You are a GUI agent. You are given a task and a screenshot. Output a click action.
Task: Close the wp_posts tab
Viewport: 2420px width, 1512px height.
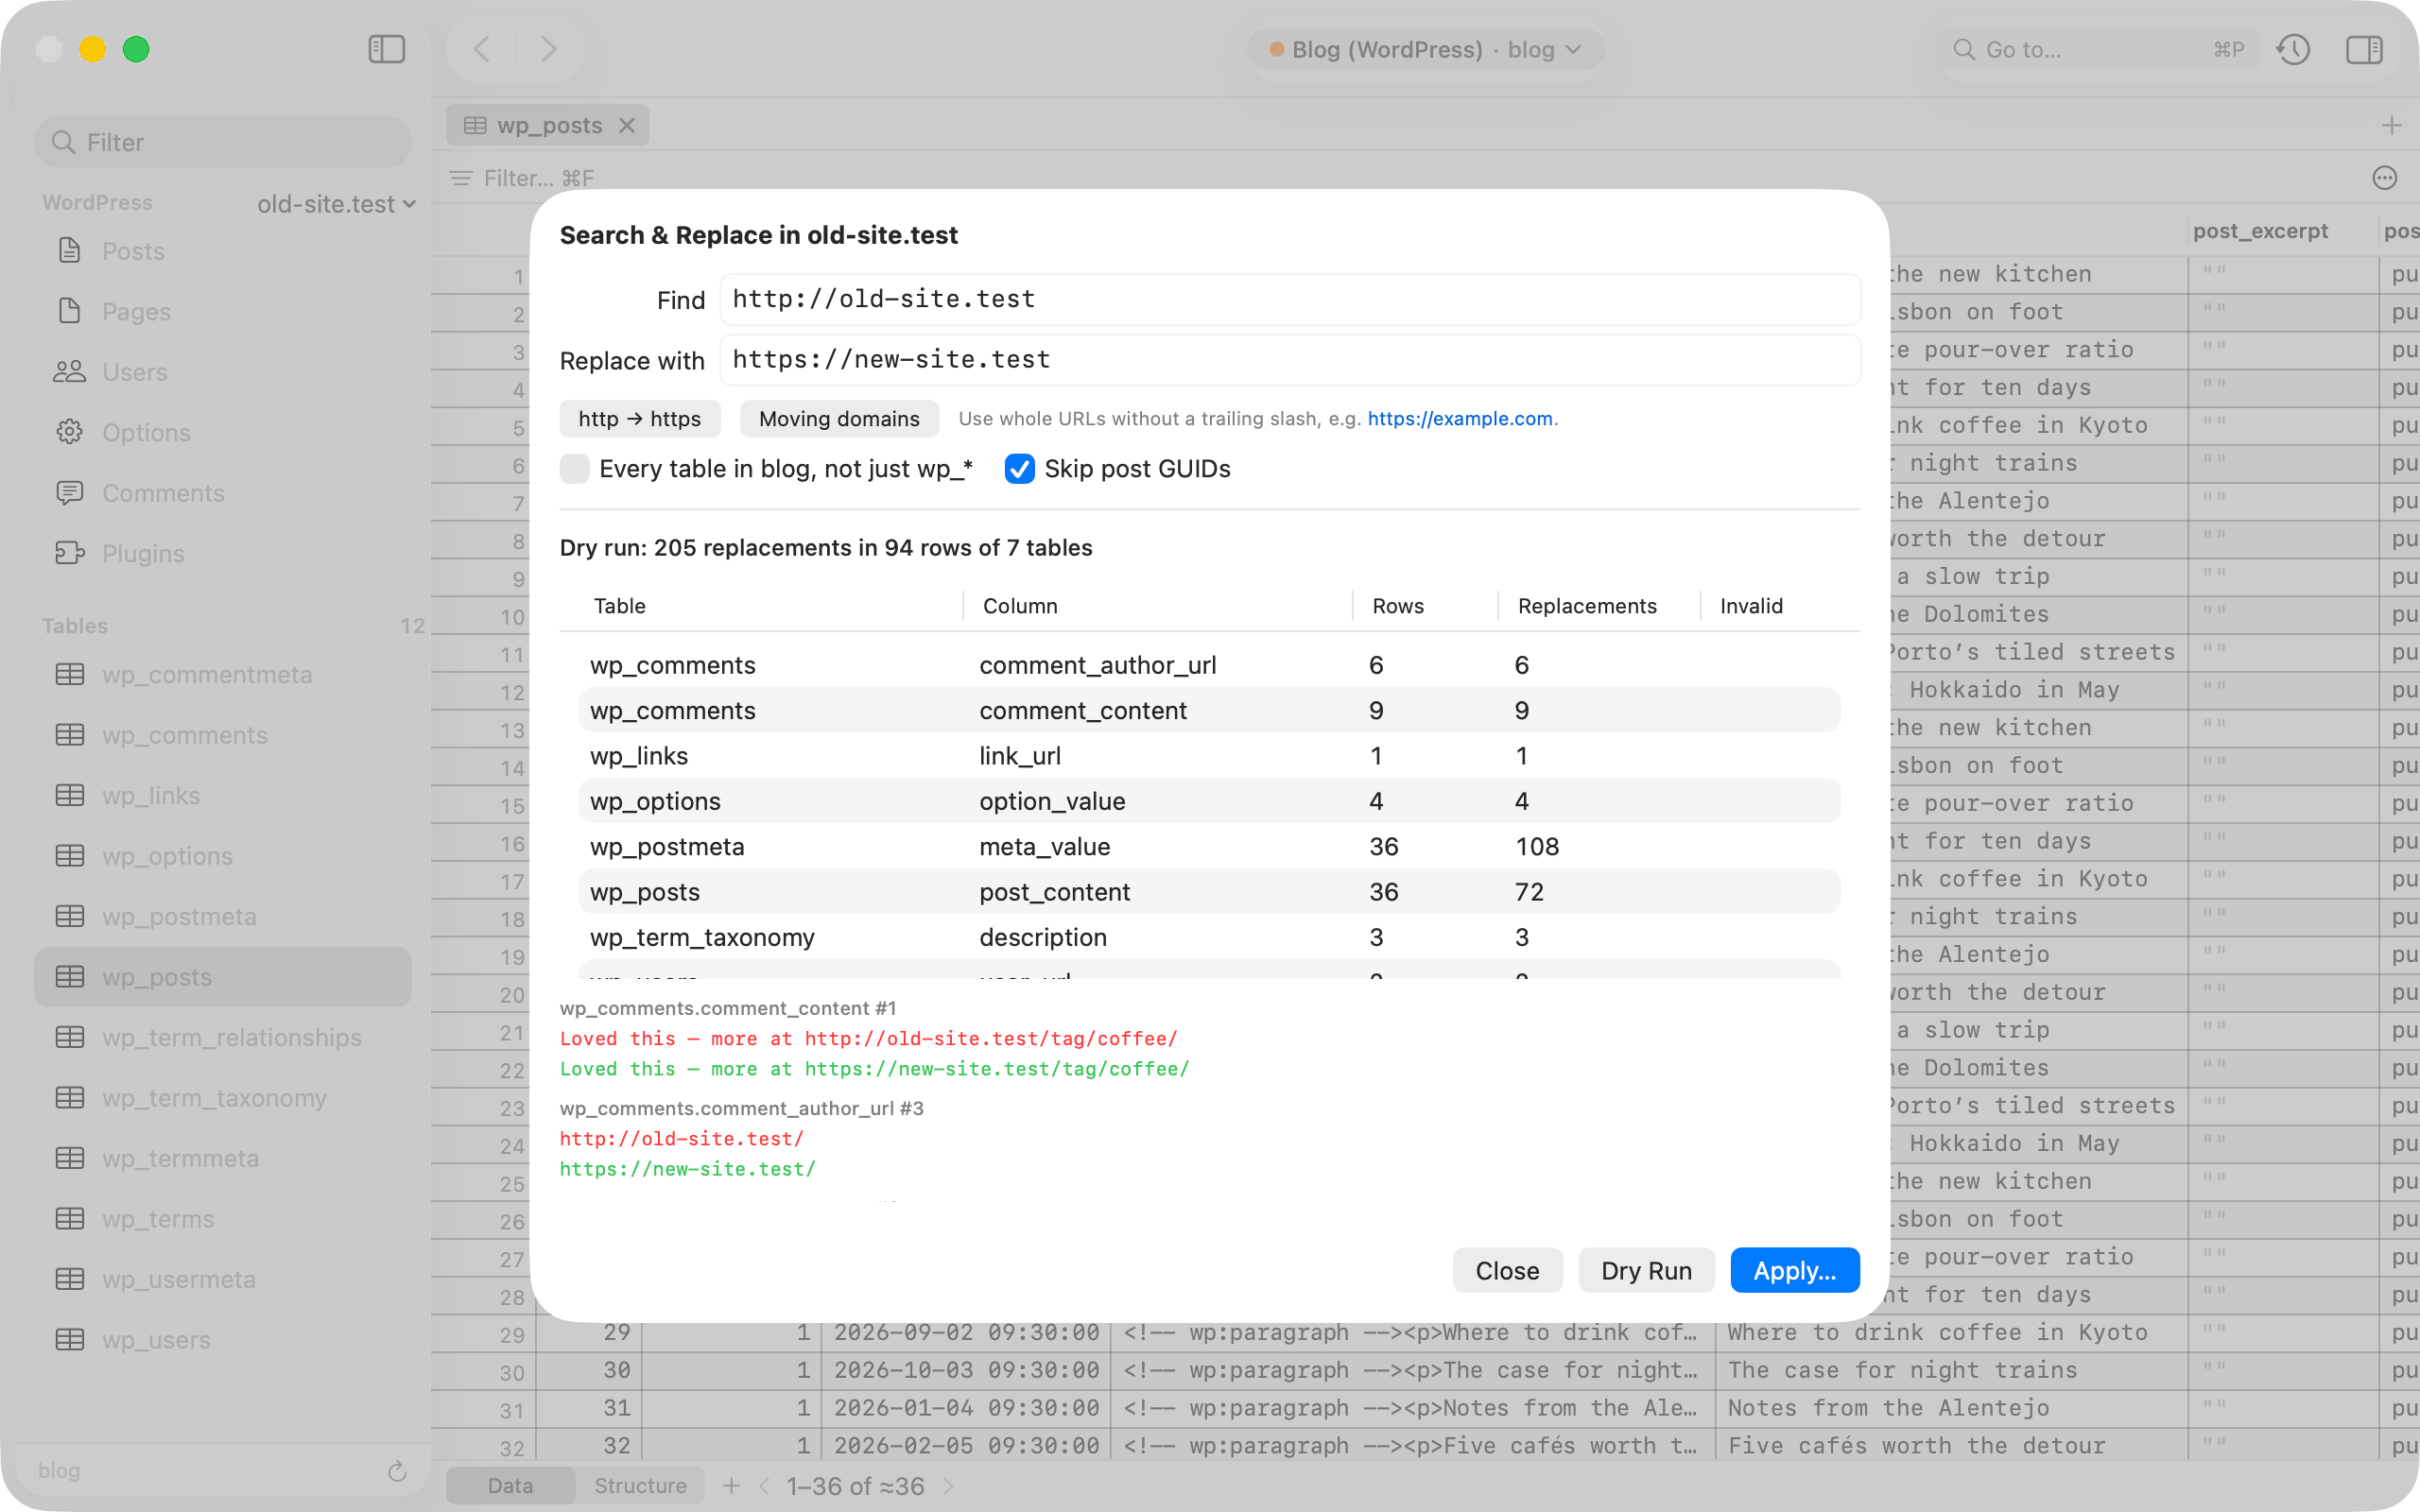(627, 125)
